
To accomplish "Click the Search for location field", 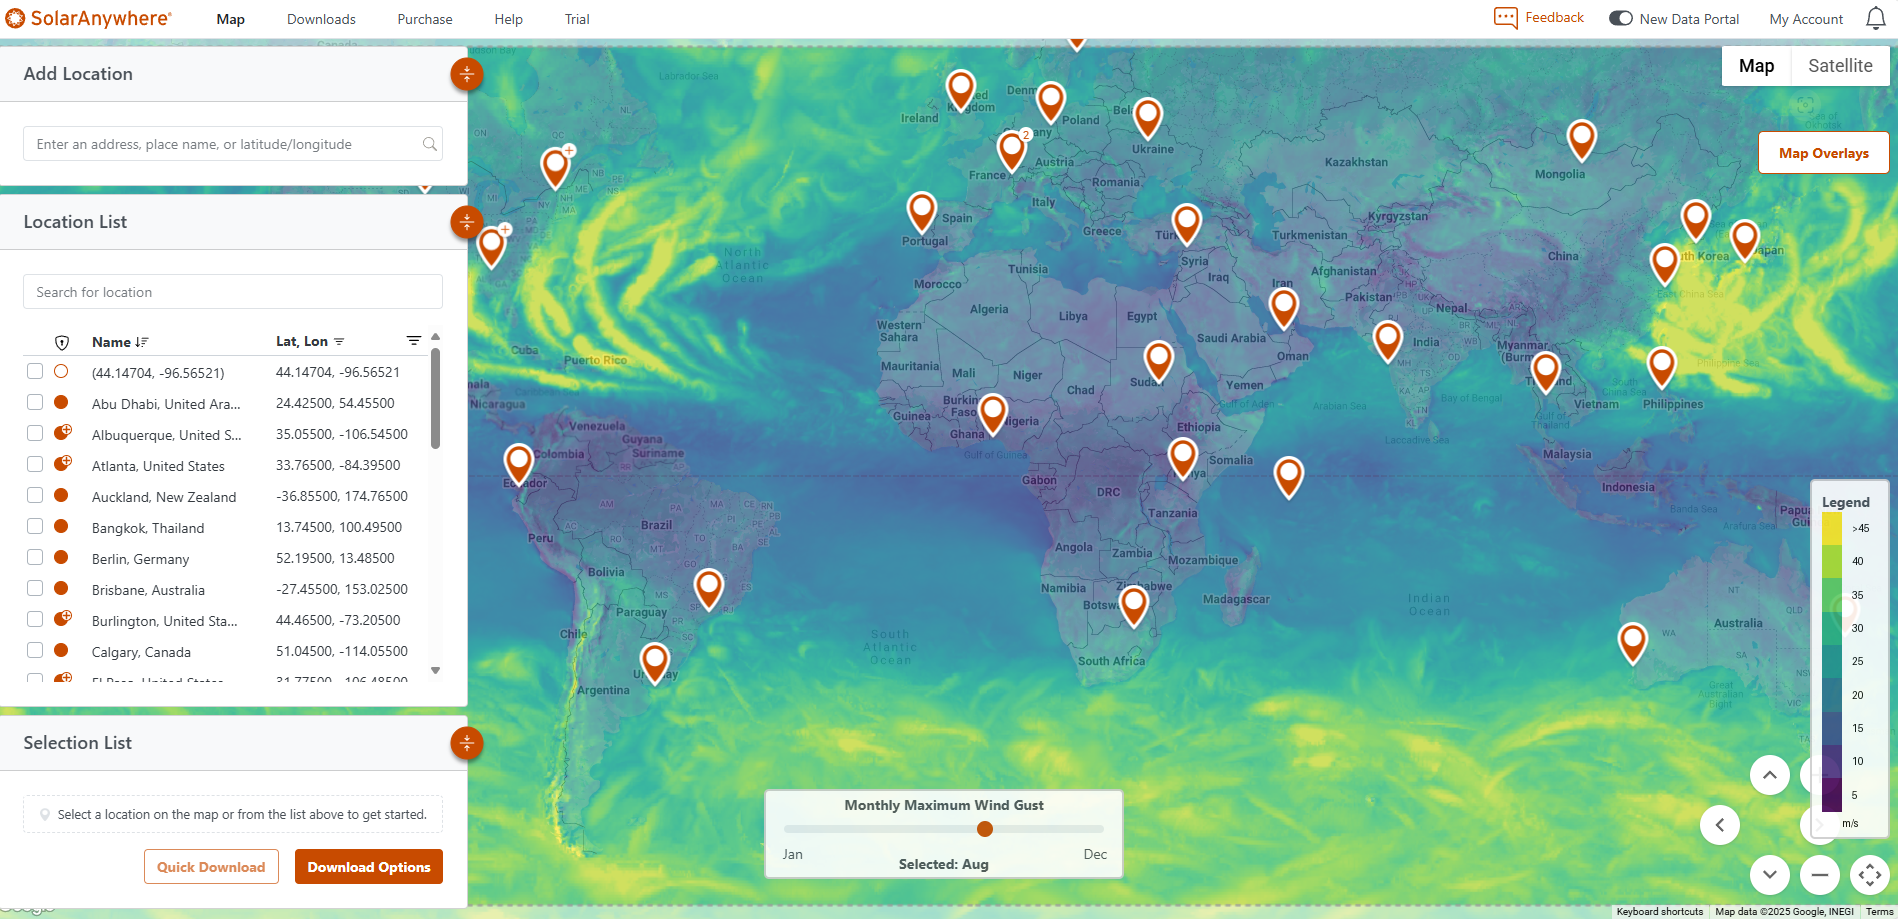I will pos(232,292).
